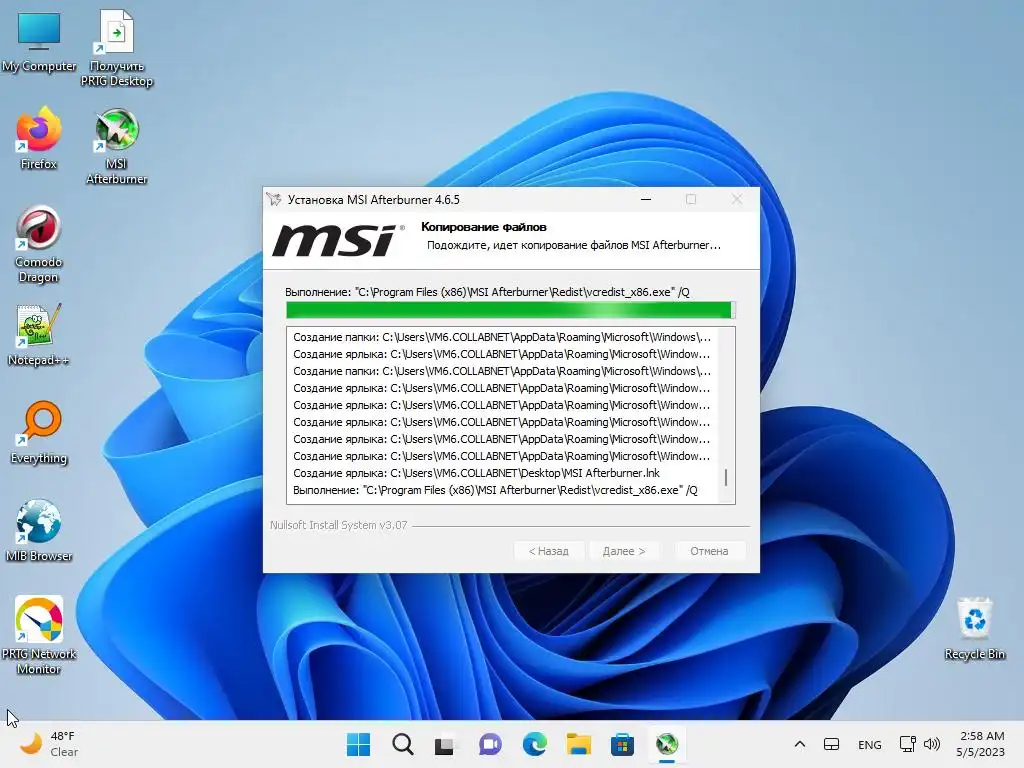
Task: Click the Отмена button in installer
Action: tap(709, 551)
